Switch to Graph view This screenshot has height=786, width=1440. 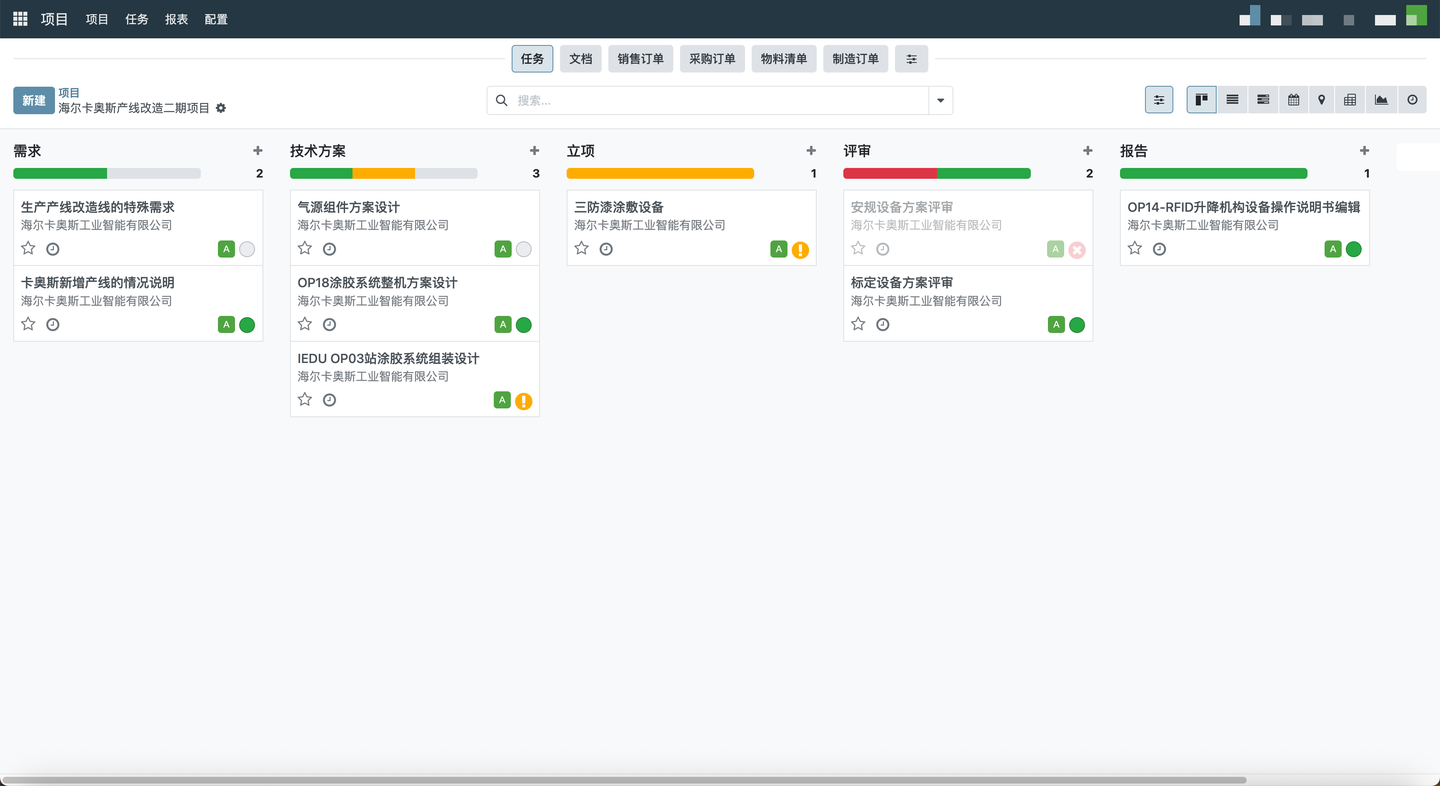1381,100
